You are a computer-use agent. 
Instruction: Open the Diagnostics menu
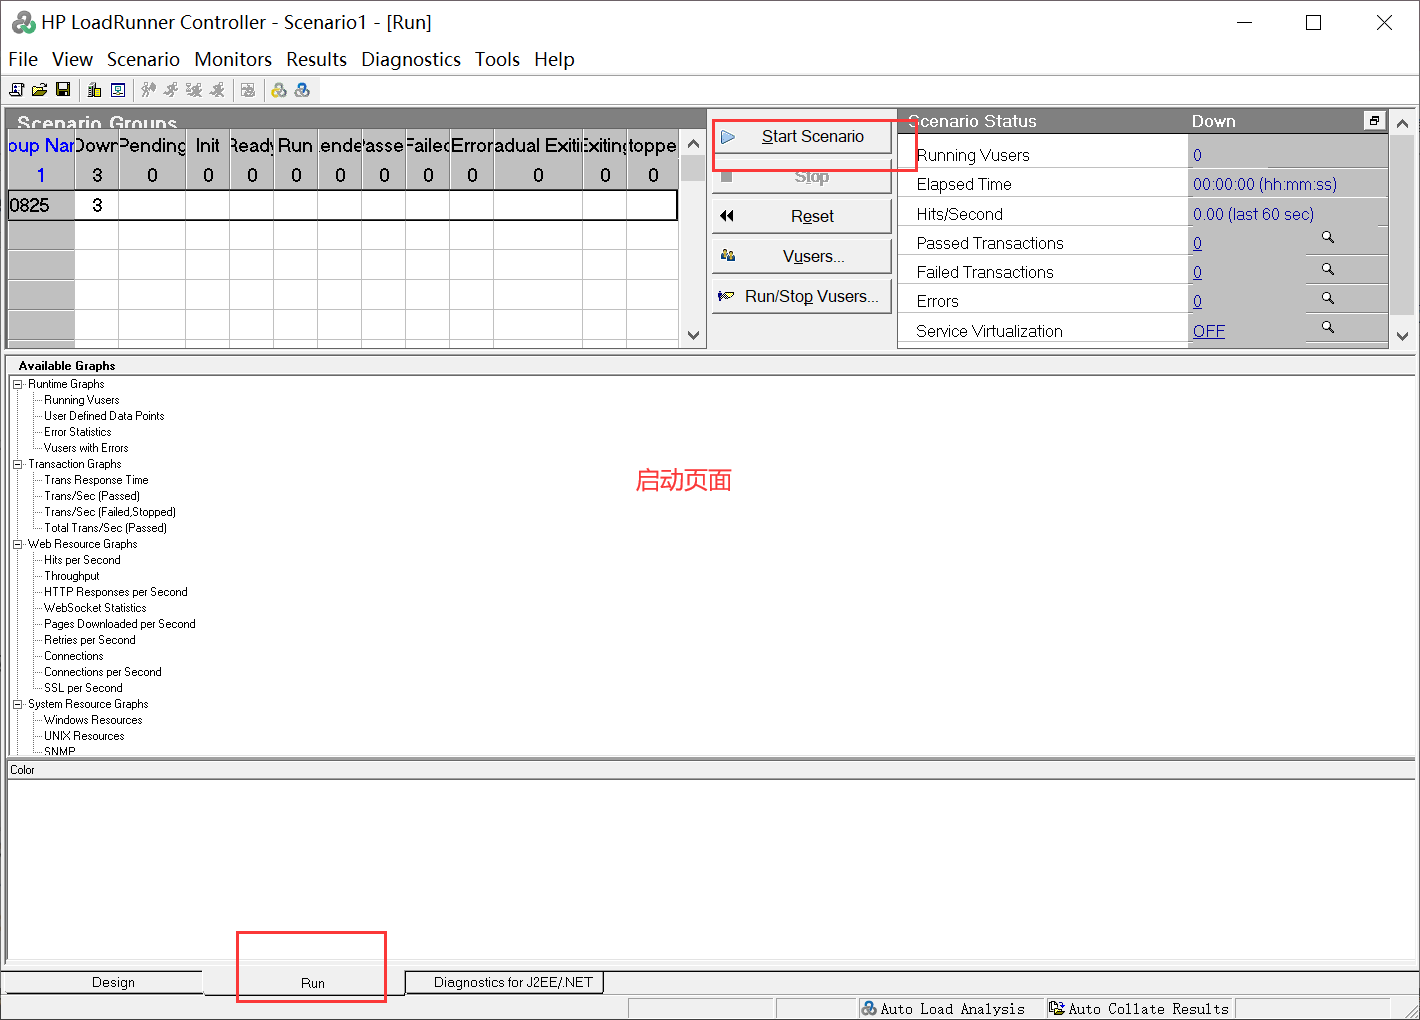(411, 59)
